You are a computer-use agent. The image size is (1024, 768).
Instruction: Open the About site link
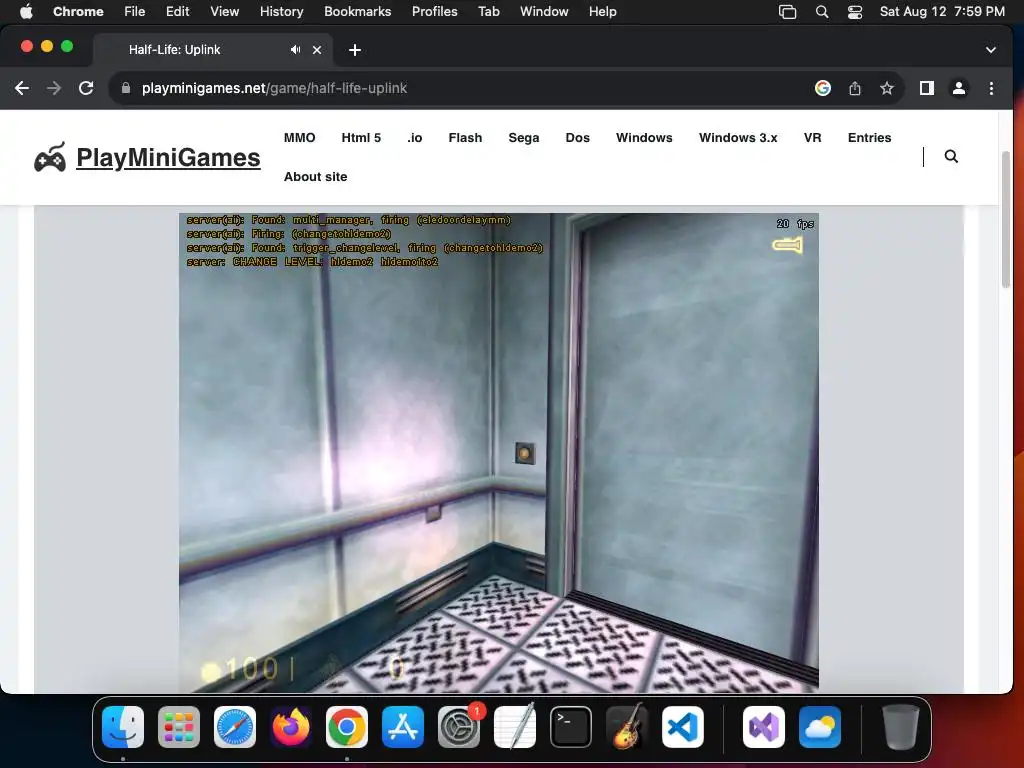coord(315,177)
